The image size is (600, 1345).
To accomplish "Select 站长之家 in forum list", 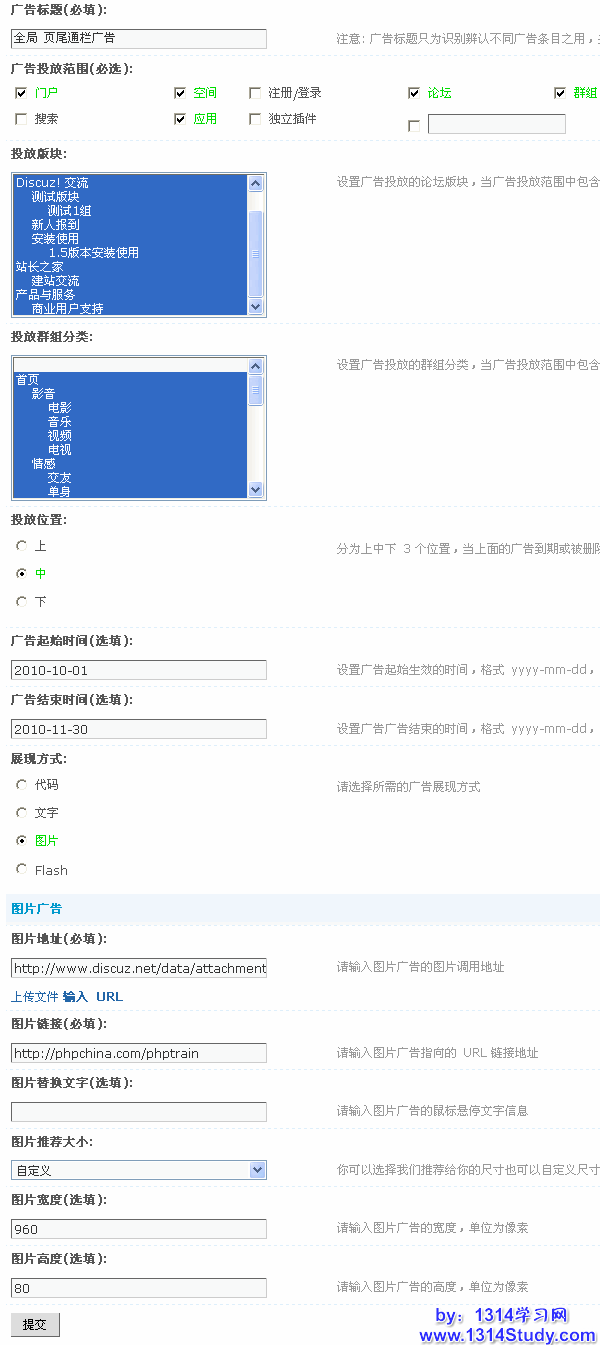I will pos(40,267).
